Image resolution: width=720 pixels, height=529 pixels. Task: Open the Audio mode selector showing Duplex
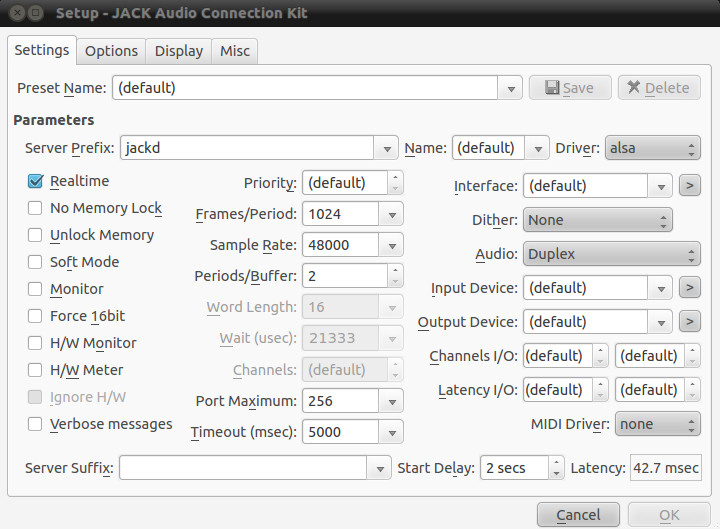pos(612,254)
